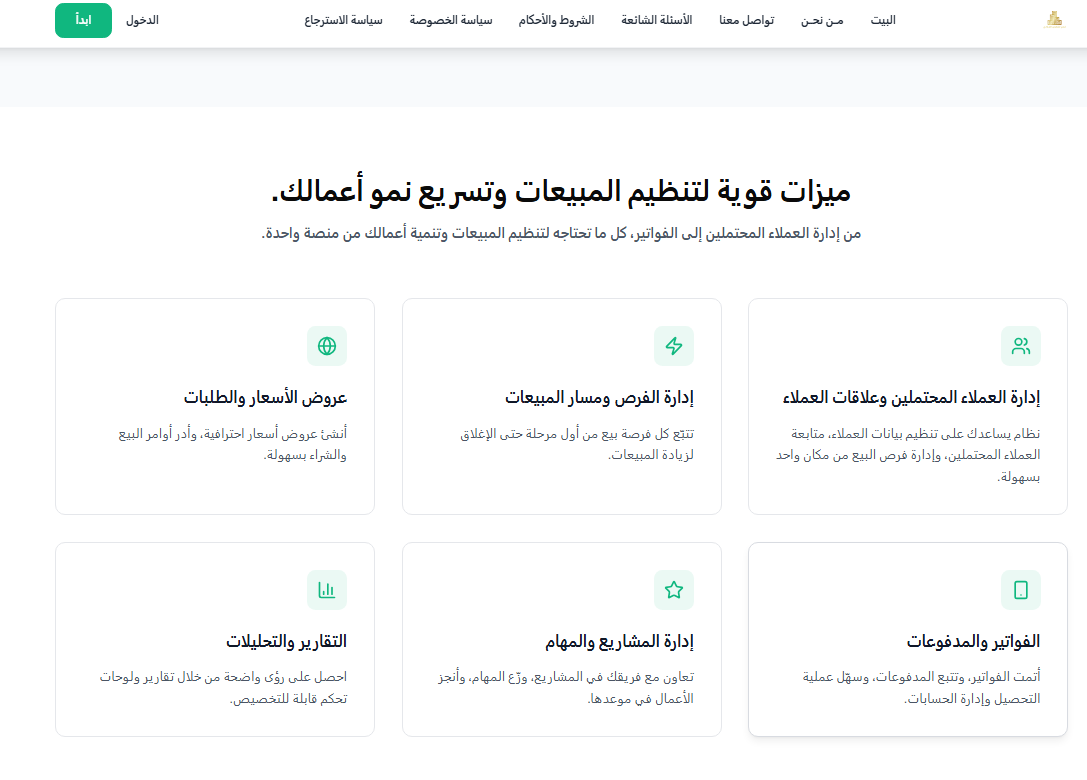The height and width of the screenshot is (780, 1087).
Task: Click the green ابدأ button
Action: tap(83, 20)
